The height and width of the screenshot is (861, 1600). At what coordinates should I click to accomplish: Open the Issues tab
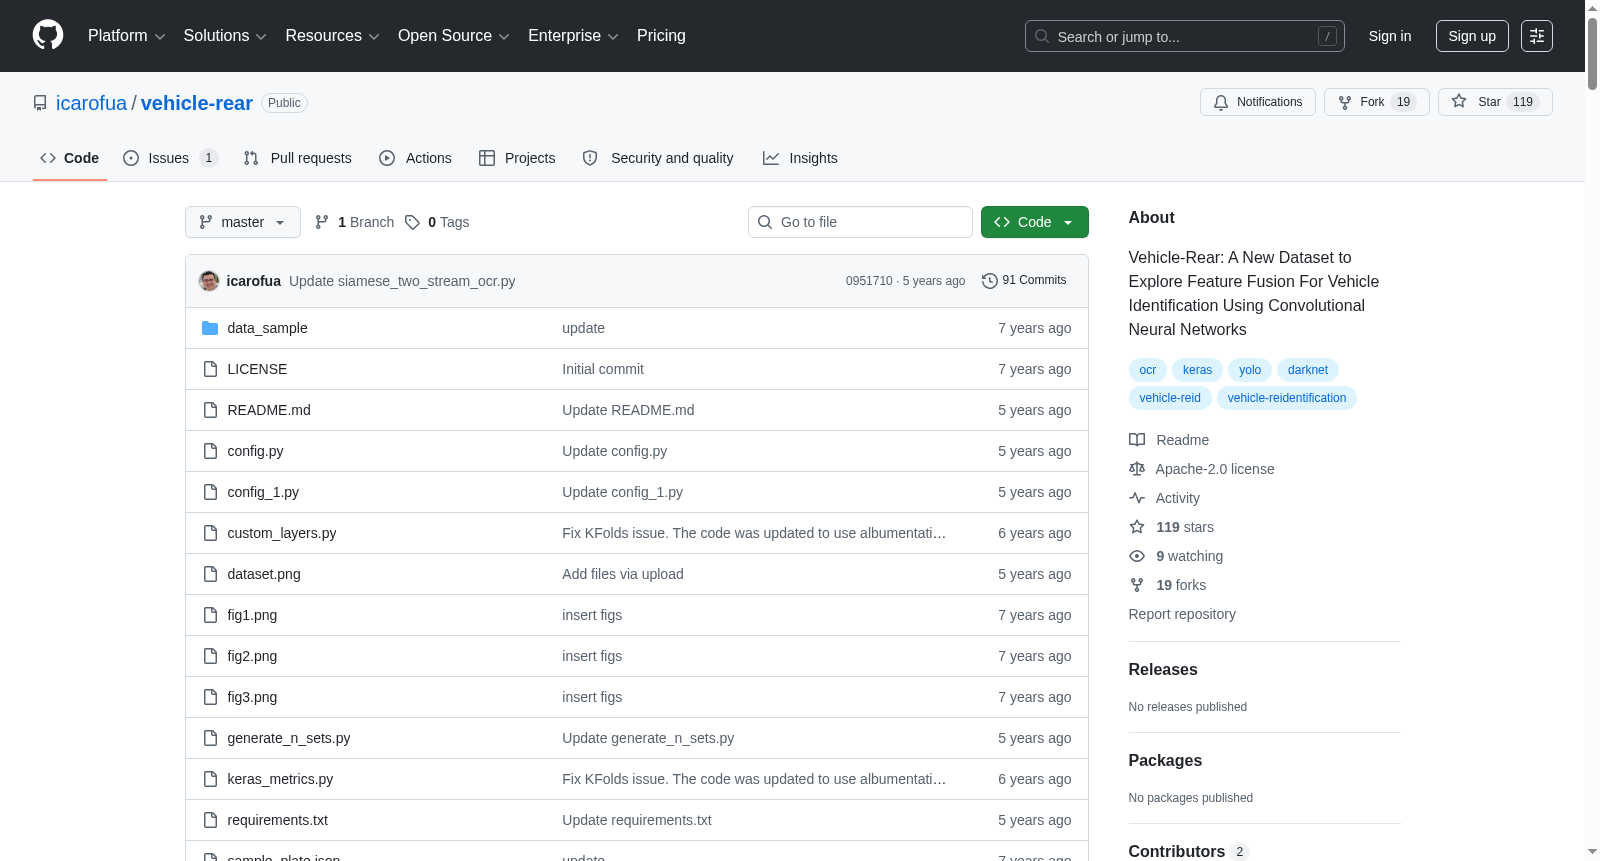tap(169, 158)
